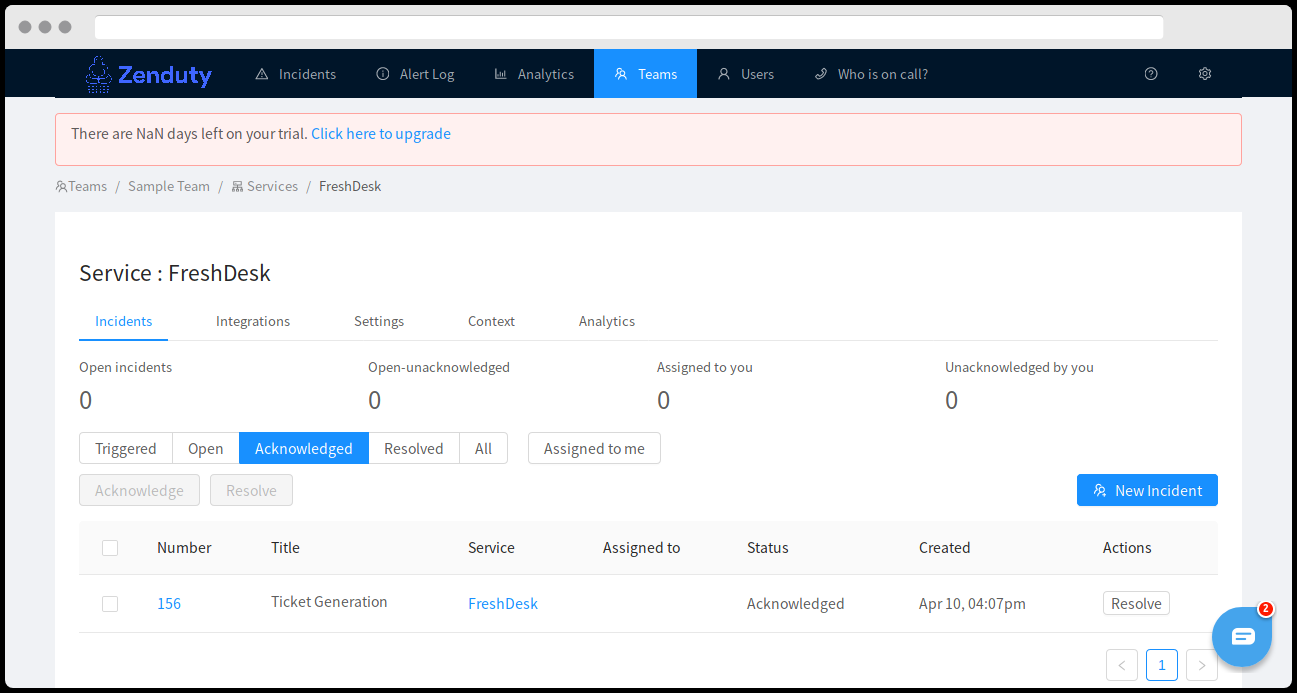Open Users page in navigation
This screenshot has height=693, width=1297.
[746, 74]
